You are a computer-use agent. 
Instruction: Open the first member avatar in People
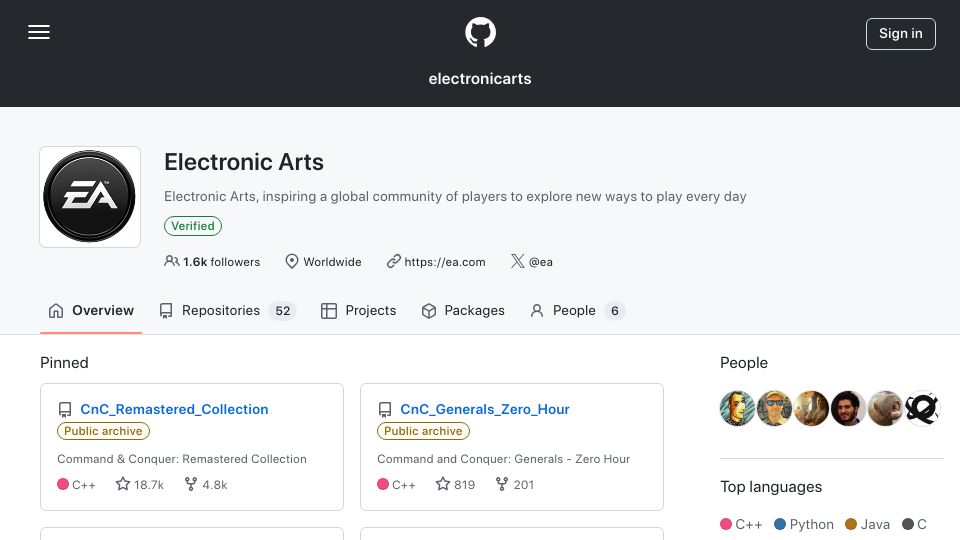click(x=738, y=408)
